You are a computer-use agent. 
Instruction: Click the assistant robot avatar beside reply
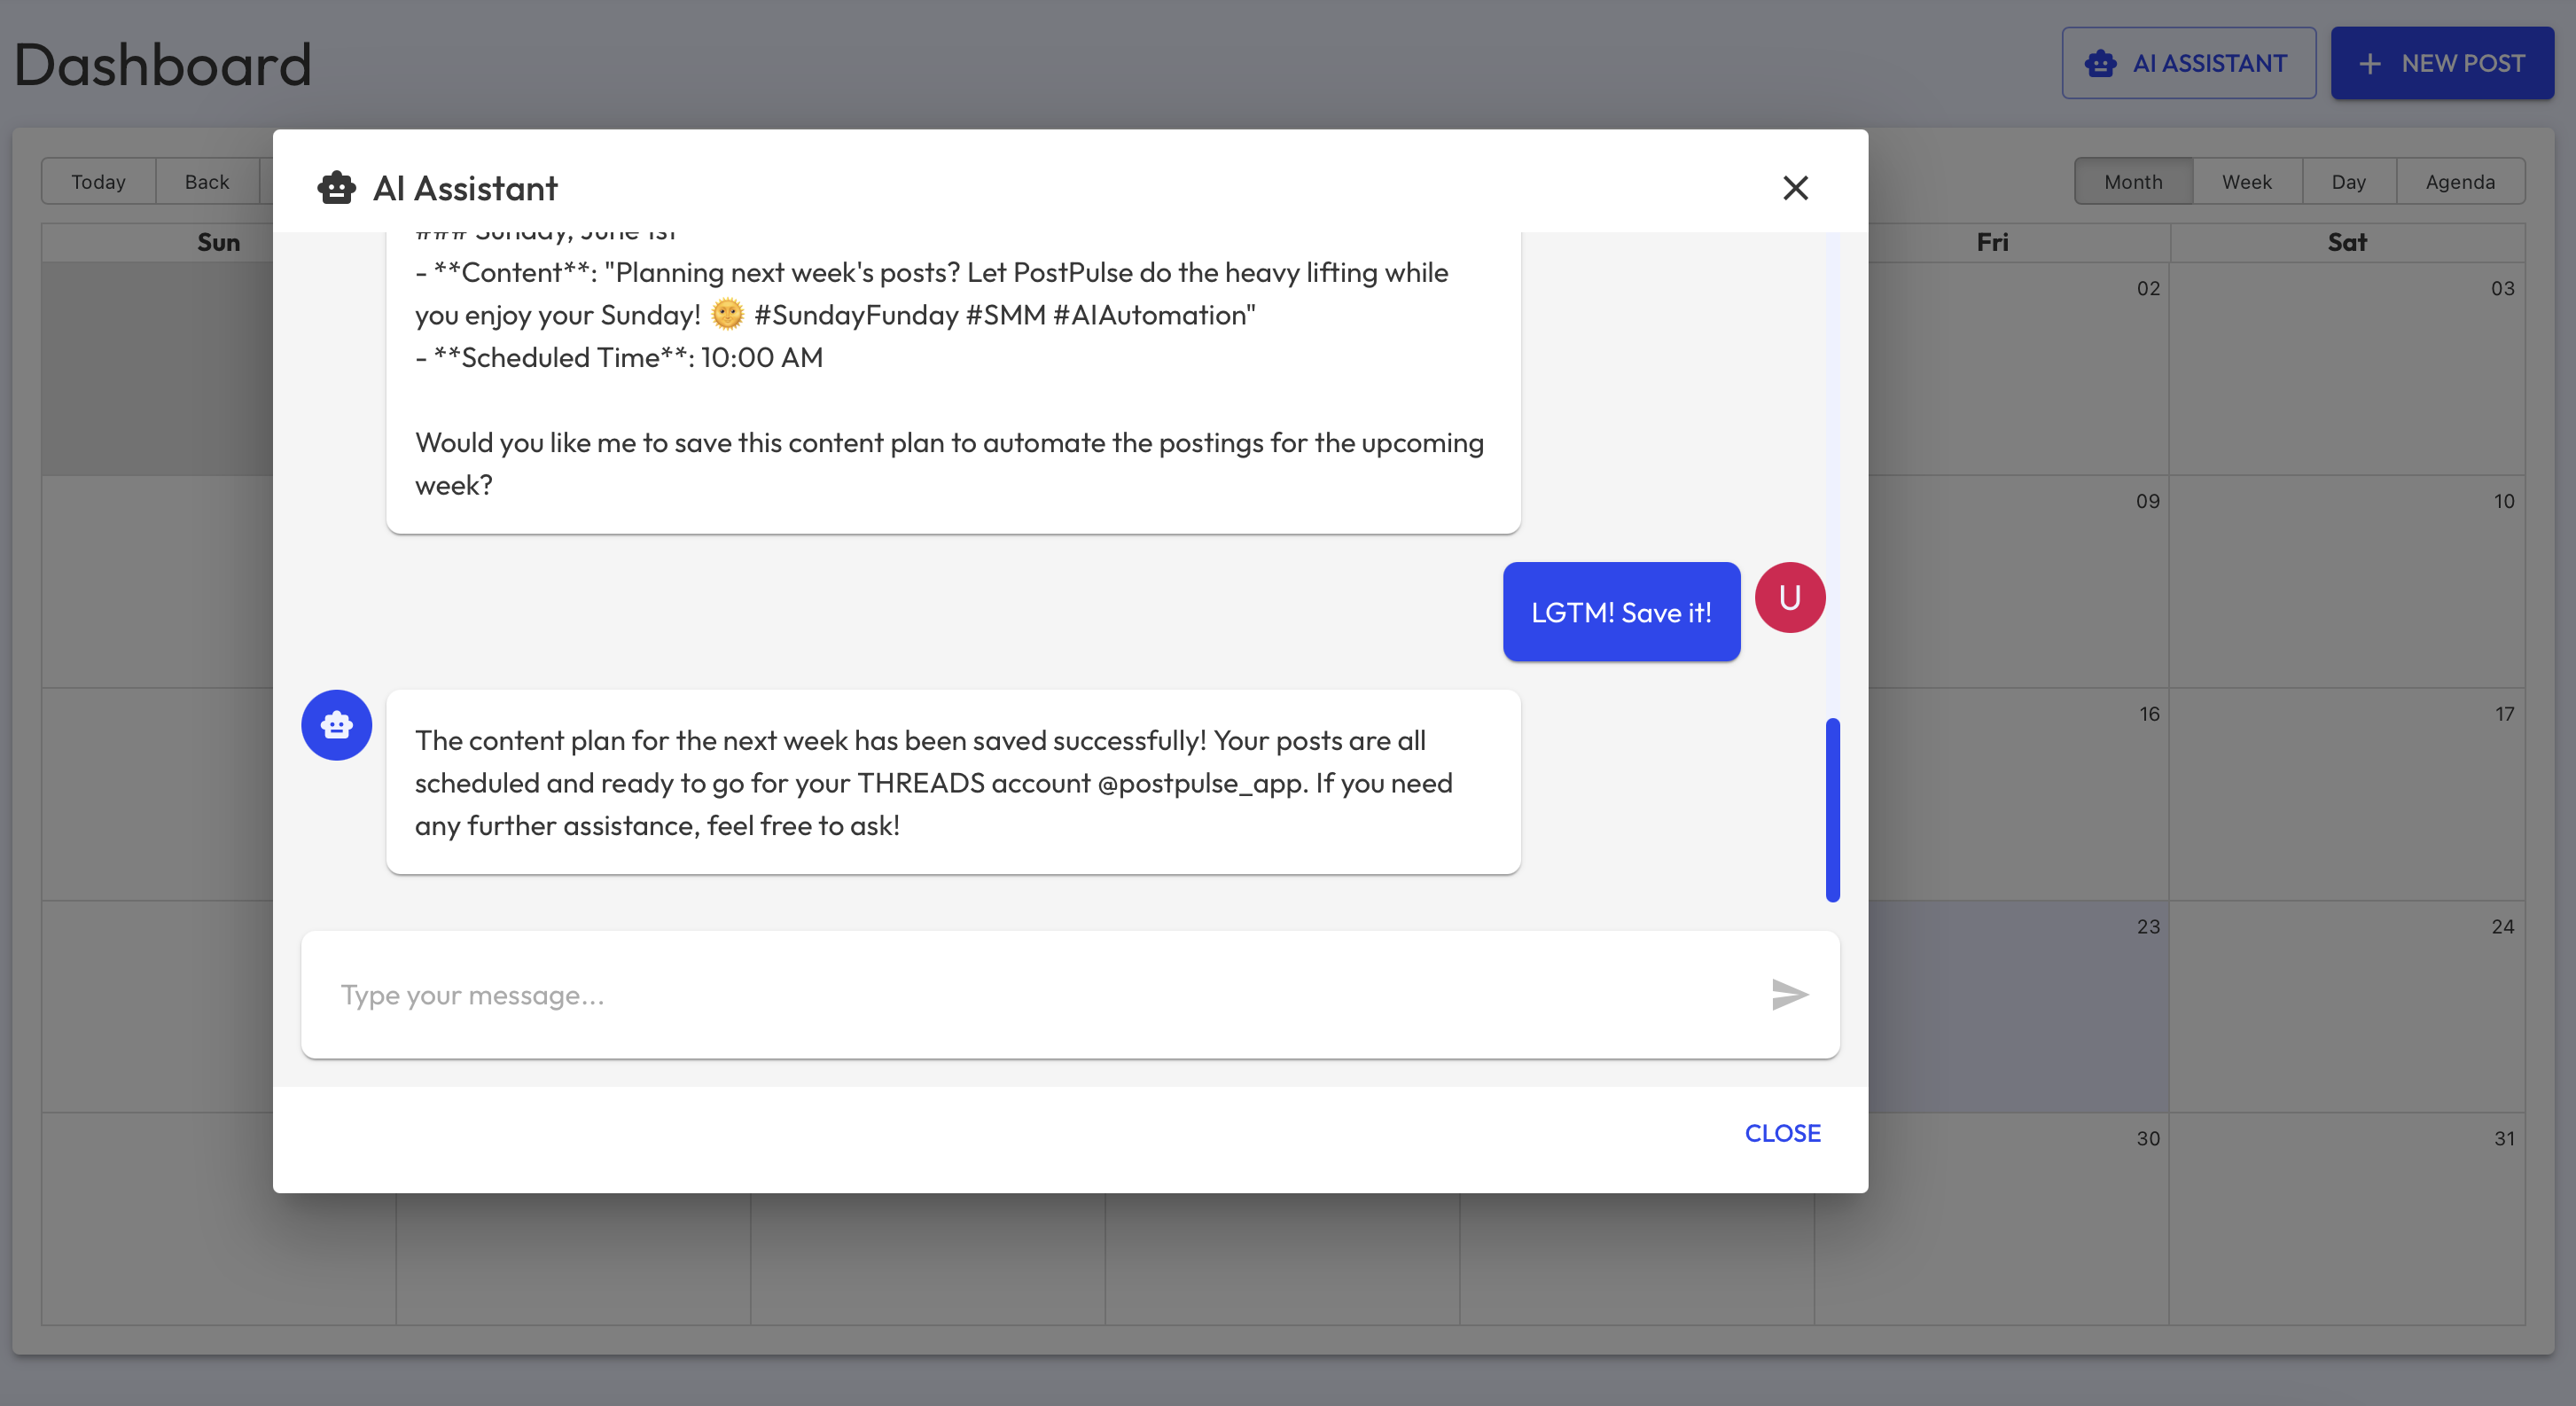tap(336, 725)
